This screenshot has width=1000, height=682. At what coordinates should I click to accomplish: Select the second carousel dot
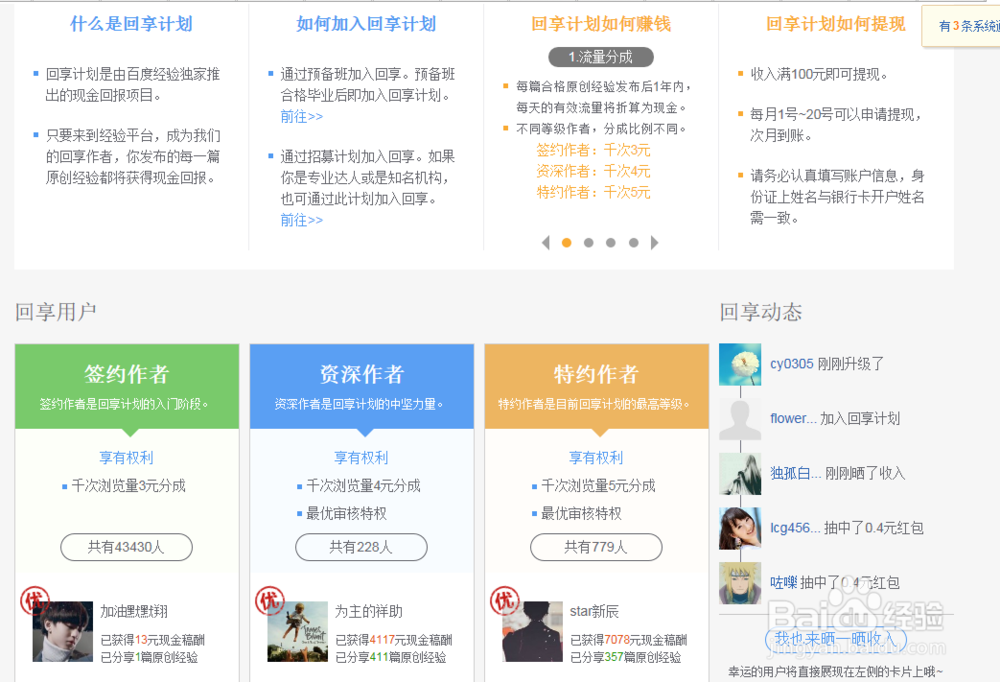coord(565,242)
